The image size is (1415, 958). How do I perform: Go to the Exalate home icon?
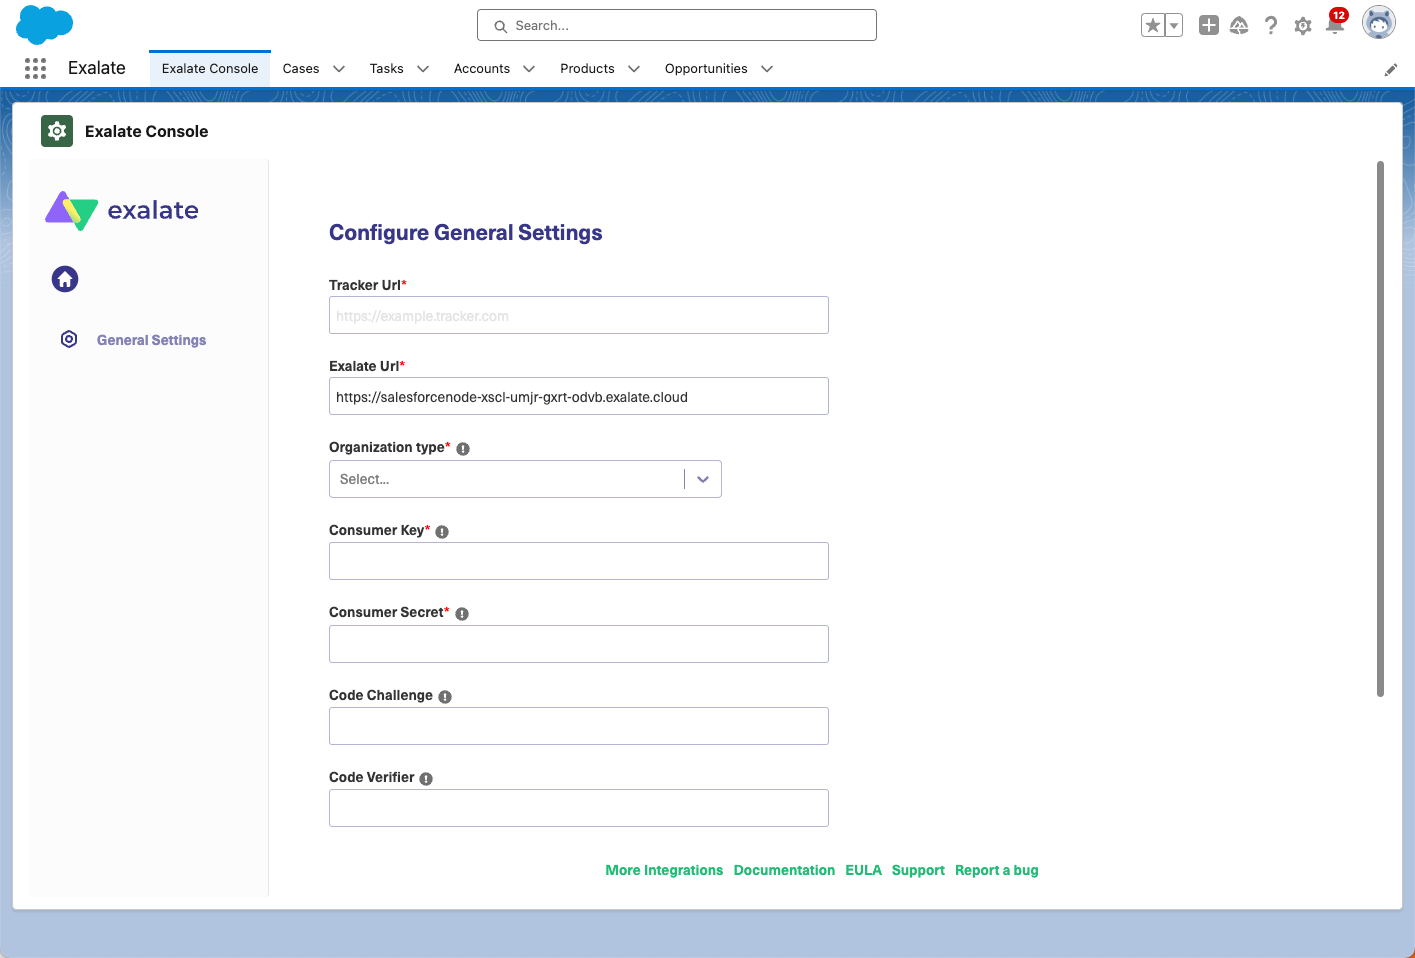65,279
